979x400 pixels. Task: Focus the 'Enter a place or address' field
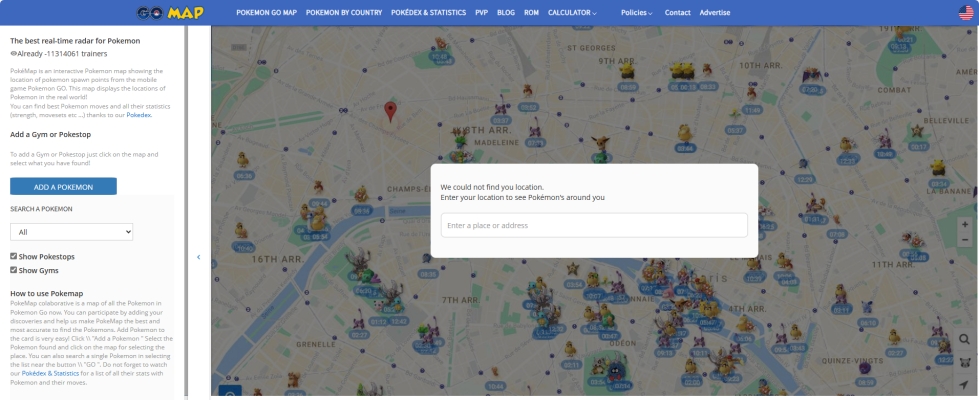tap(594, 225)
